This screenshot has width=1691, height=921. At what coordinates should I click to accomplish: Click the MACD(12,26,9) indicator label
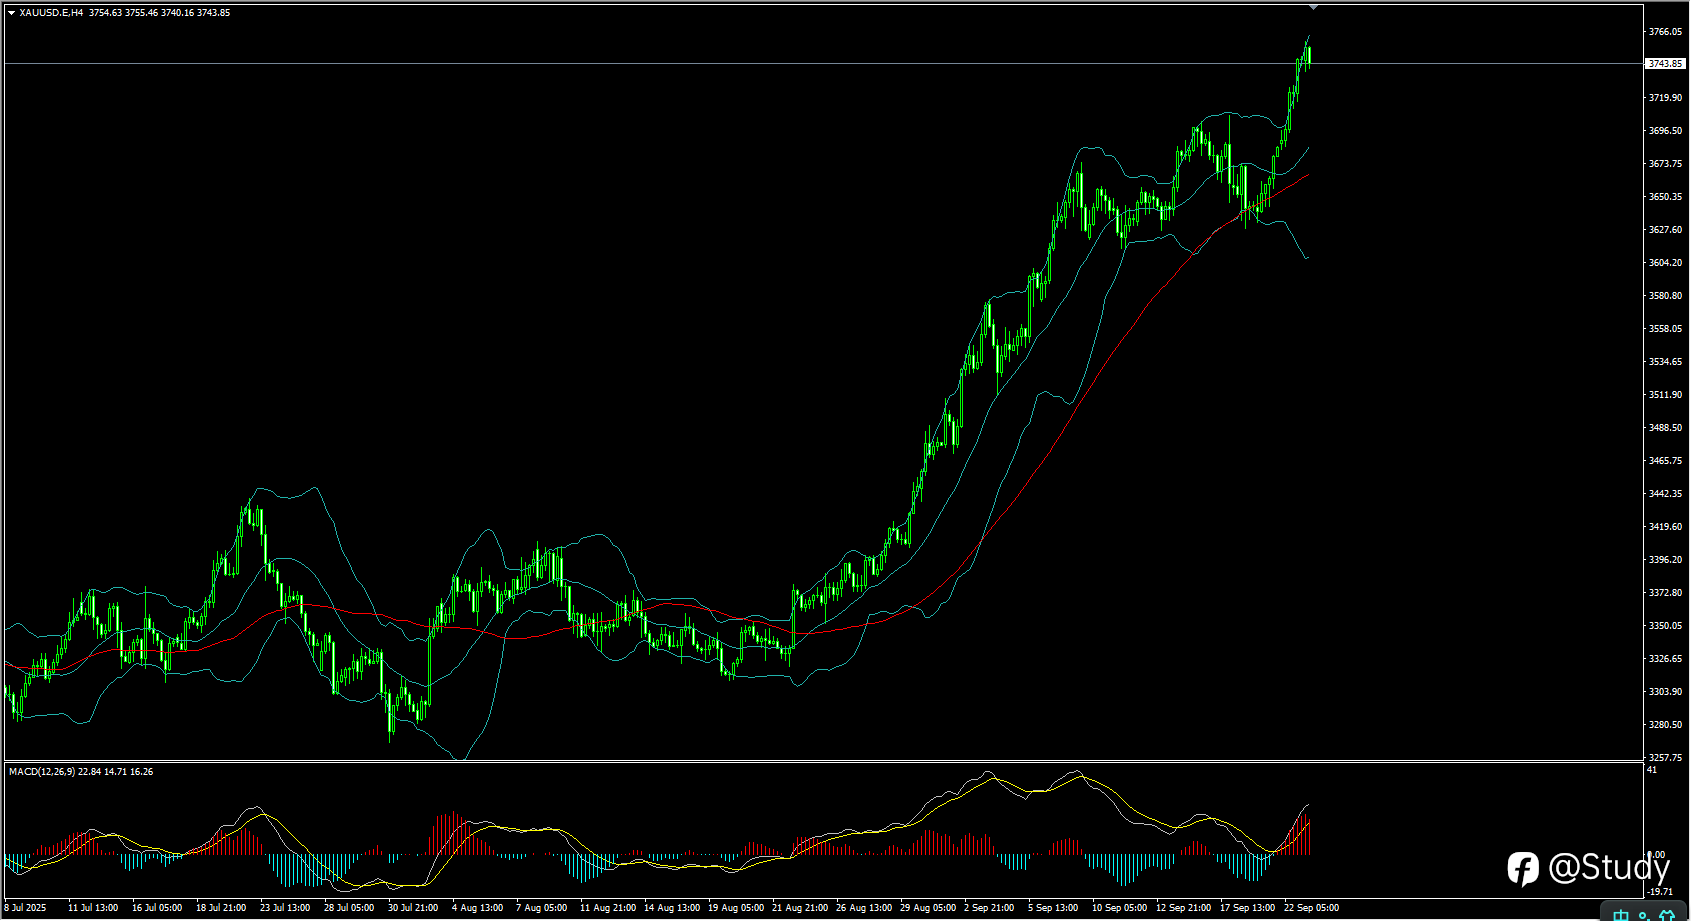point(41,772)
